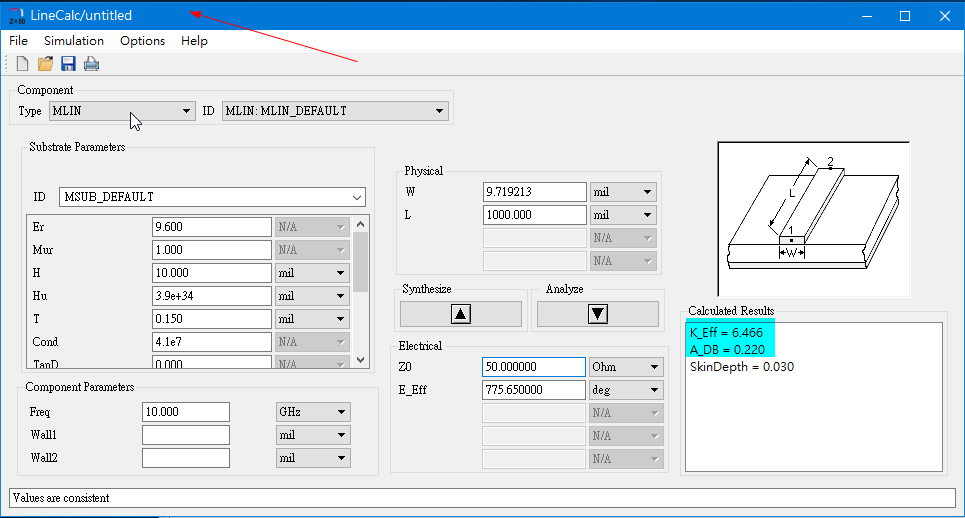
Task: Click the E_Eff field 775.650000
Action: point(534,390)
